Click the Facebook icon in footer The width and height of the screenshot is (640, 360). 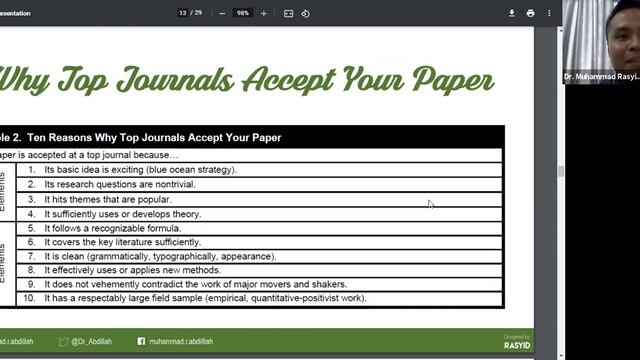pyautogui.click(x=141, y=341)
